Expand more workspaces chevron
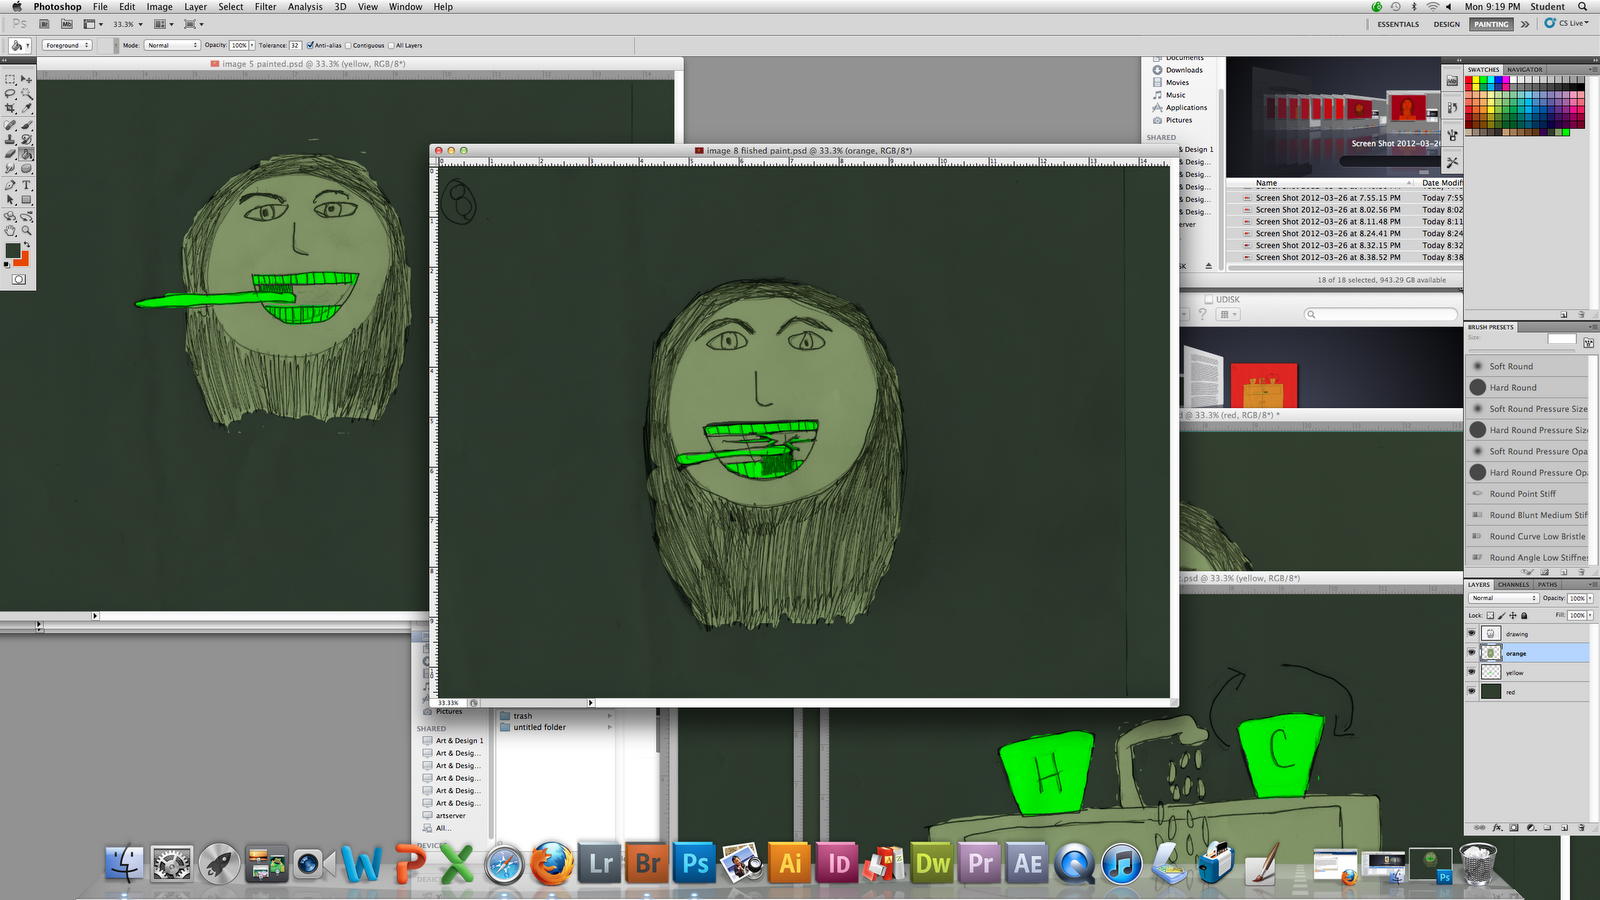 1525,24
